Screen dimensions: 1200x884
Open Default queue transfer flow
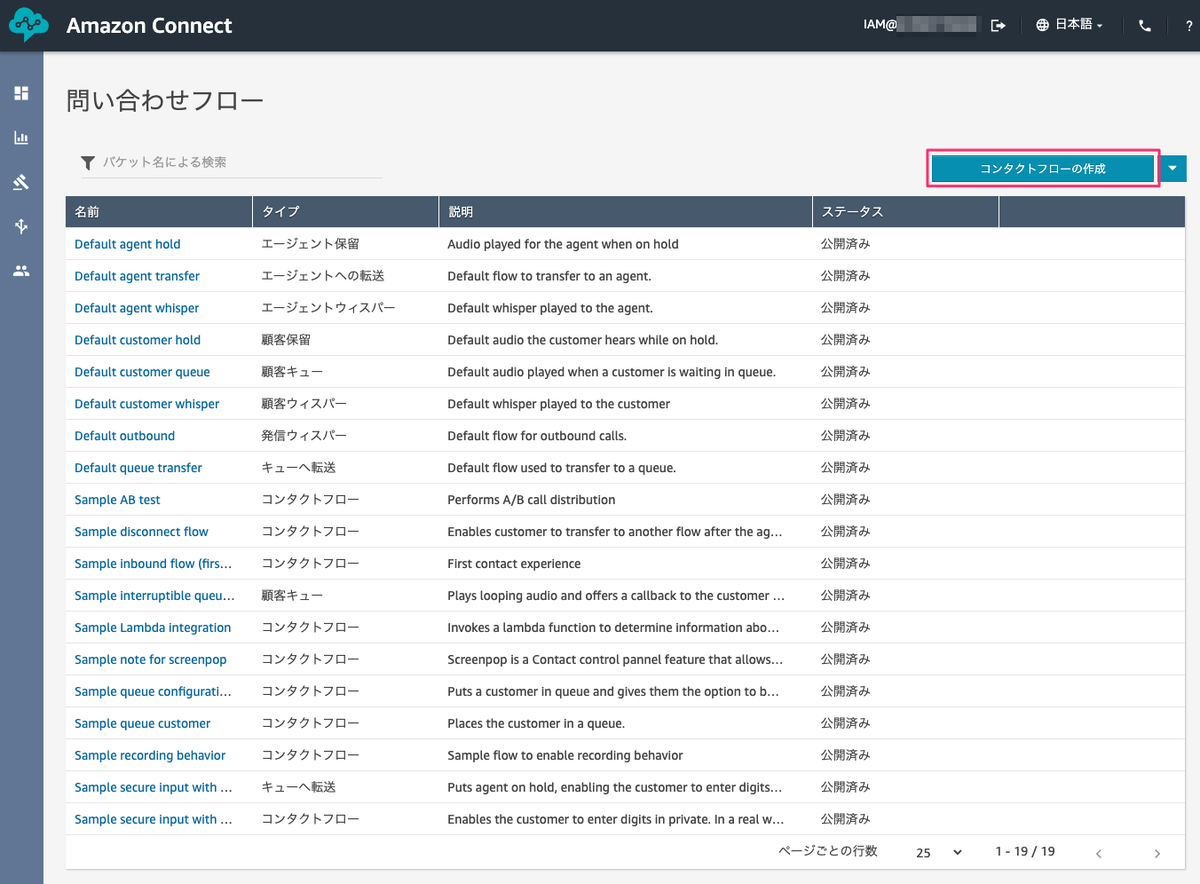point(138,468)
